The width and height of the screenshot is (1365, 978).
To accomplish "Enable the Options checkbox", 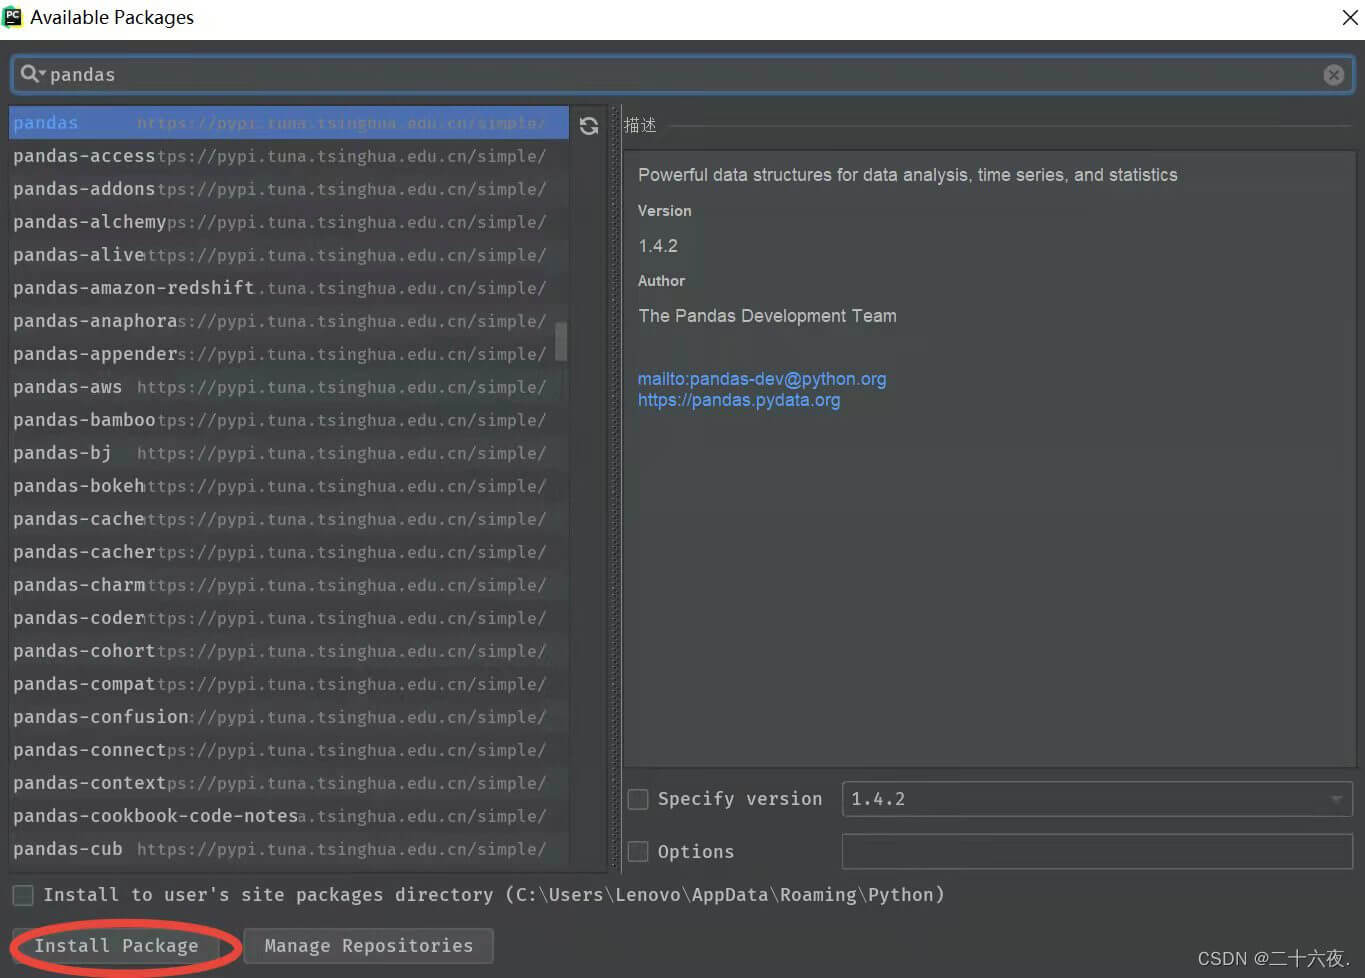I will click(x=638, y=852).
